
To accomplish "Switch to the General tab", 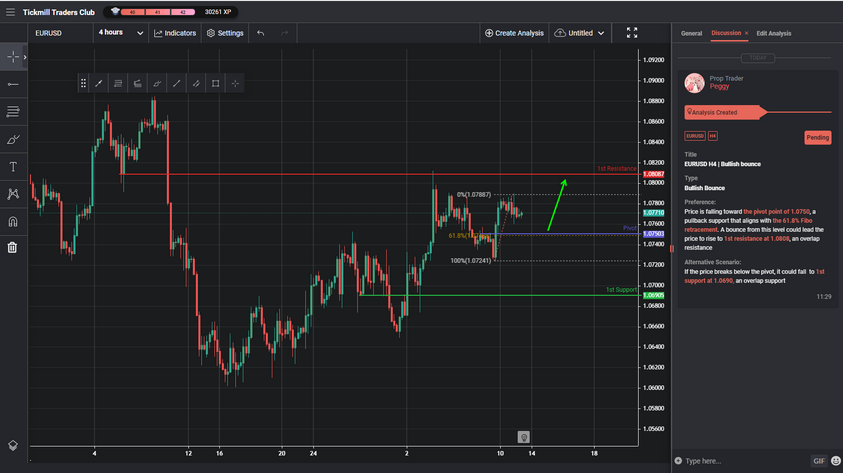I will pyautogui.click(x=691, y=33).
